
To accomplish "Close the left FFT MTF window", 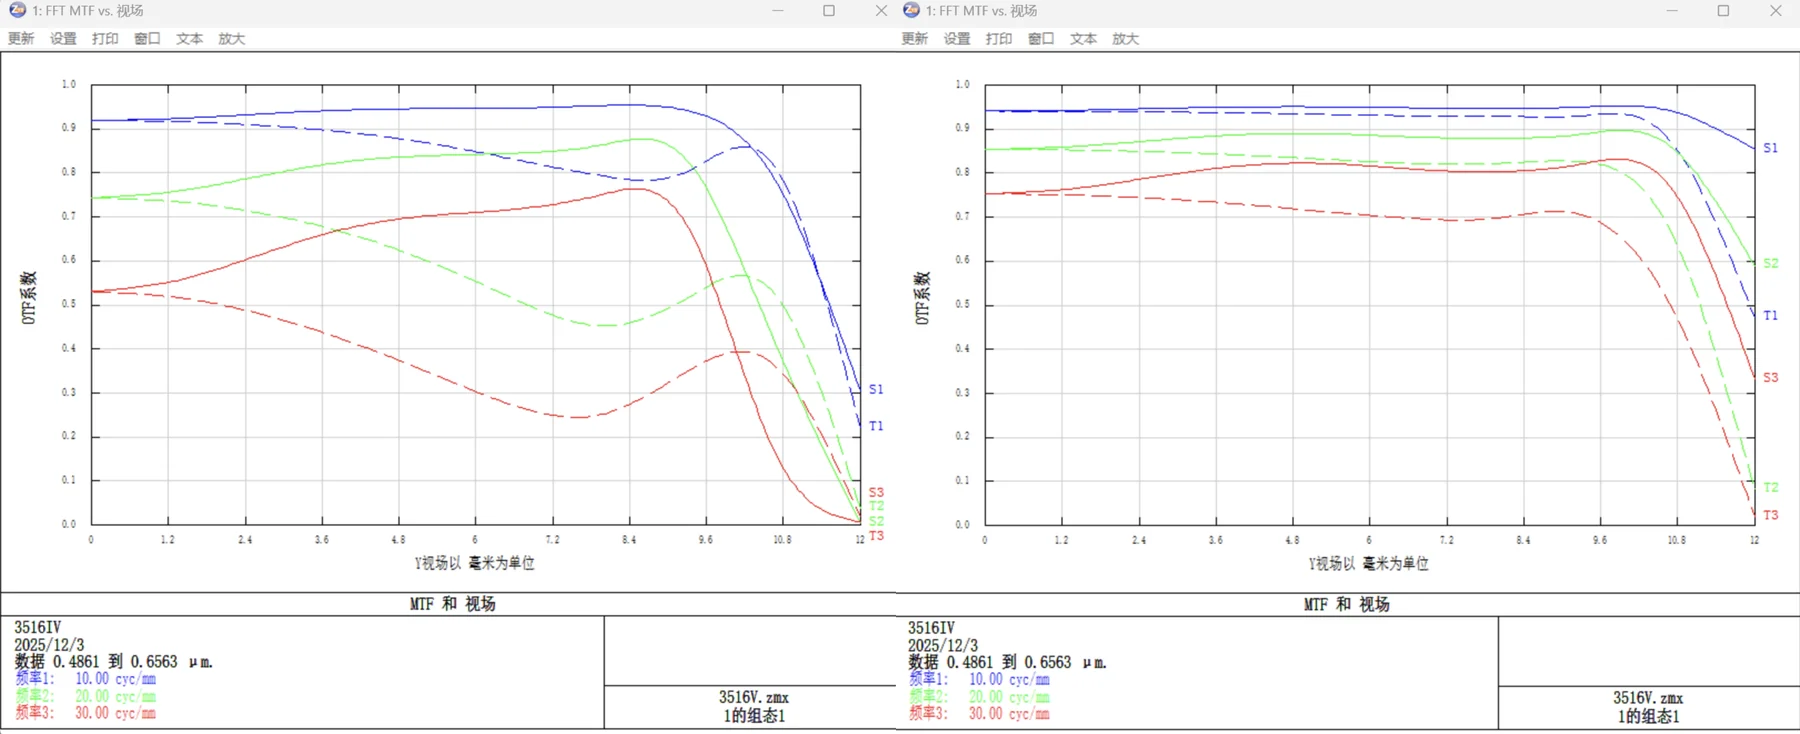I will pos(881,10).
